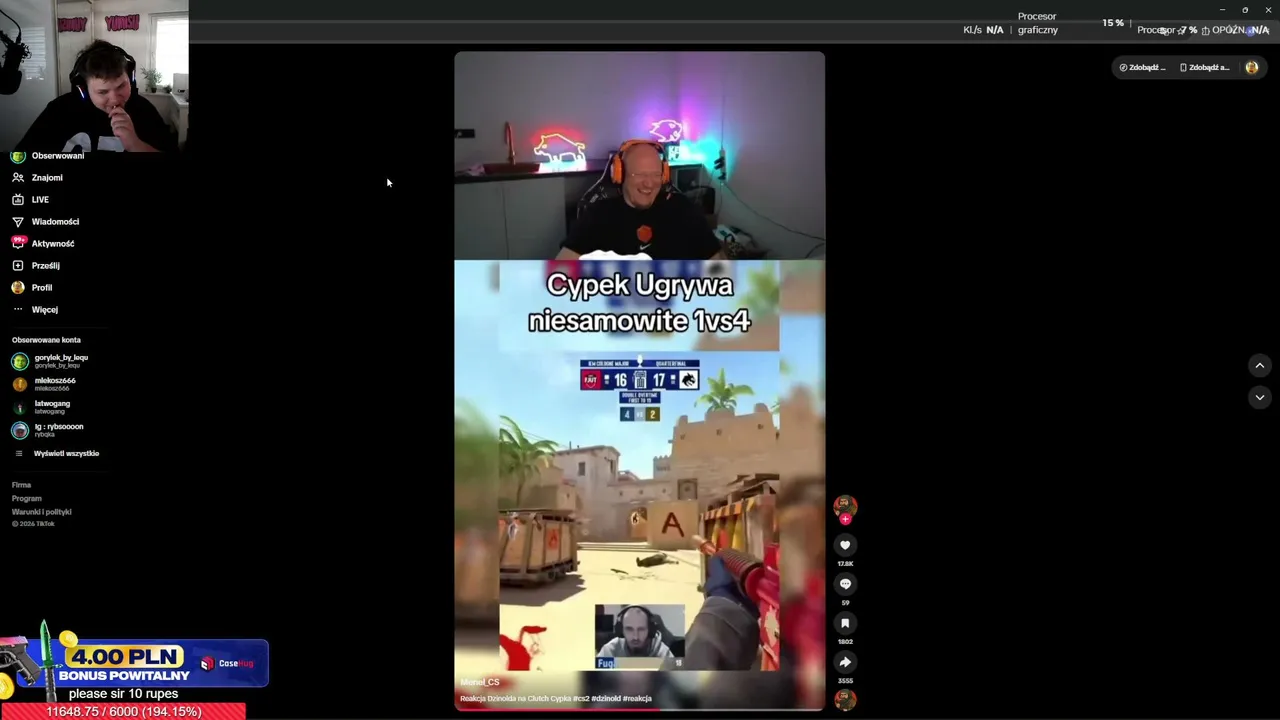
Task: Like the video with heart icon
Action: (845, 545)
